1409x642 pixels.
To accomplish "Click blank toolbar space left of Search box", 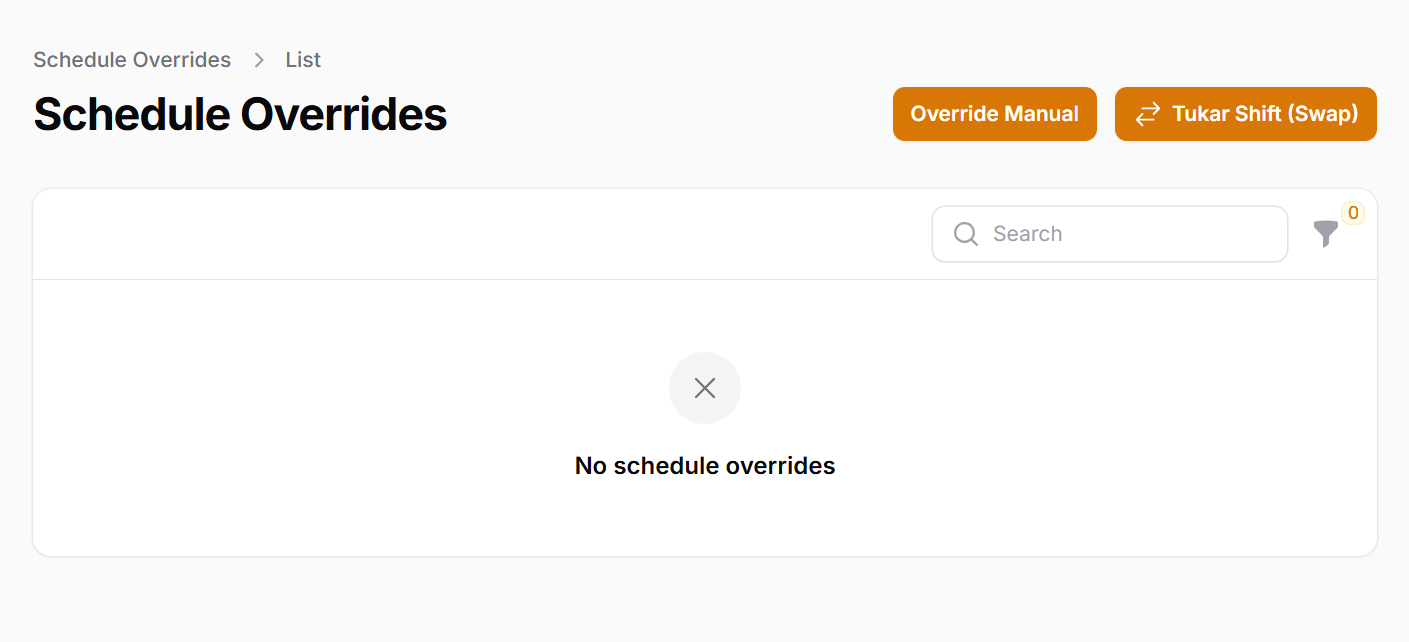I will (480, 234).
